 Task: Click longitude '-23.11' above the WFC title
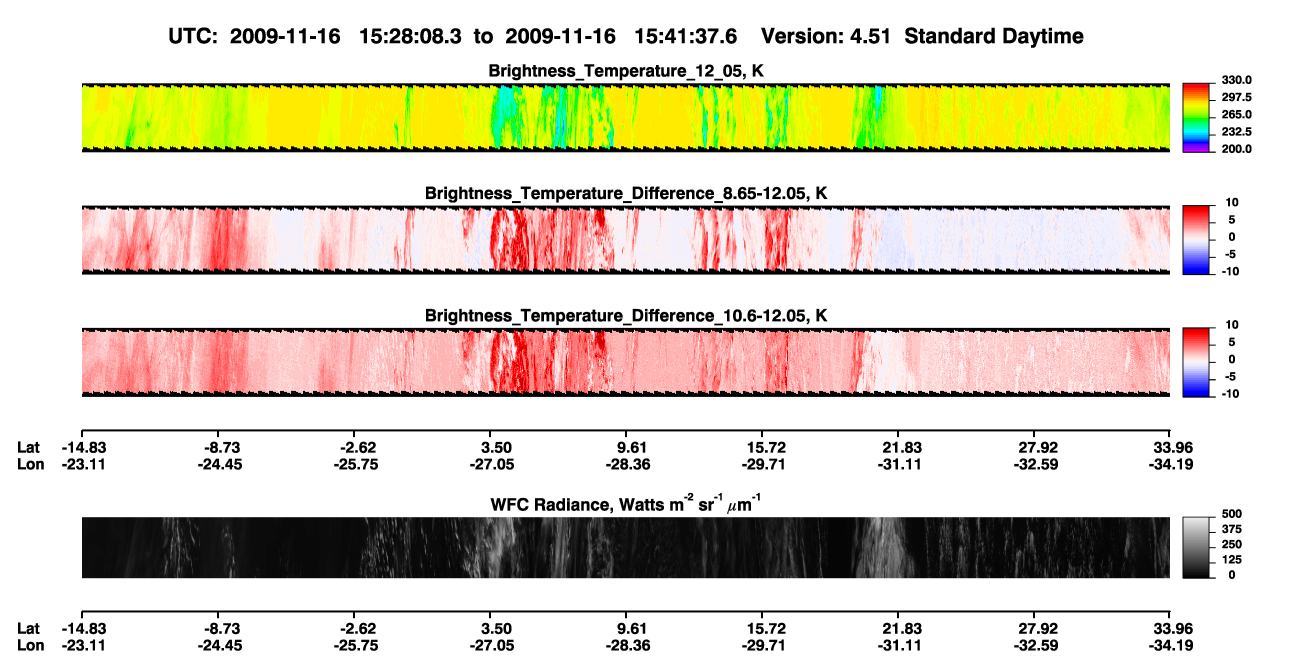click(82, 464)
